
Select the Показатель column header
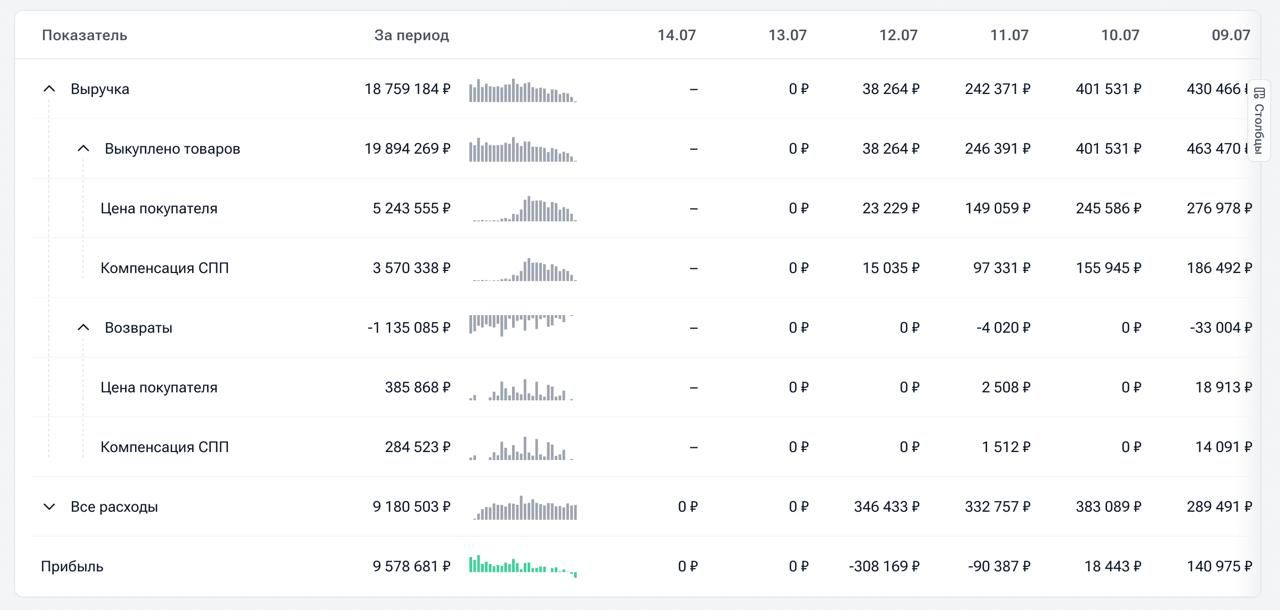tap(84, 35)
